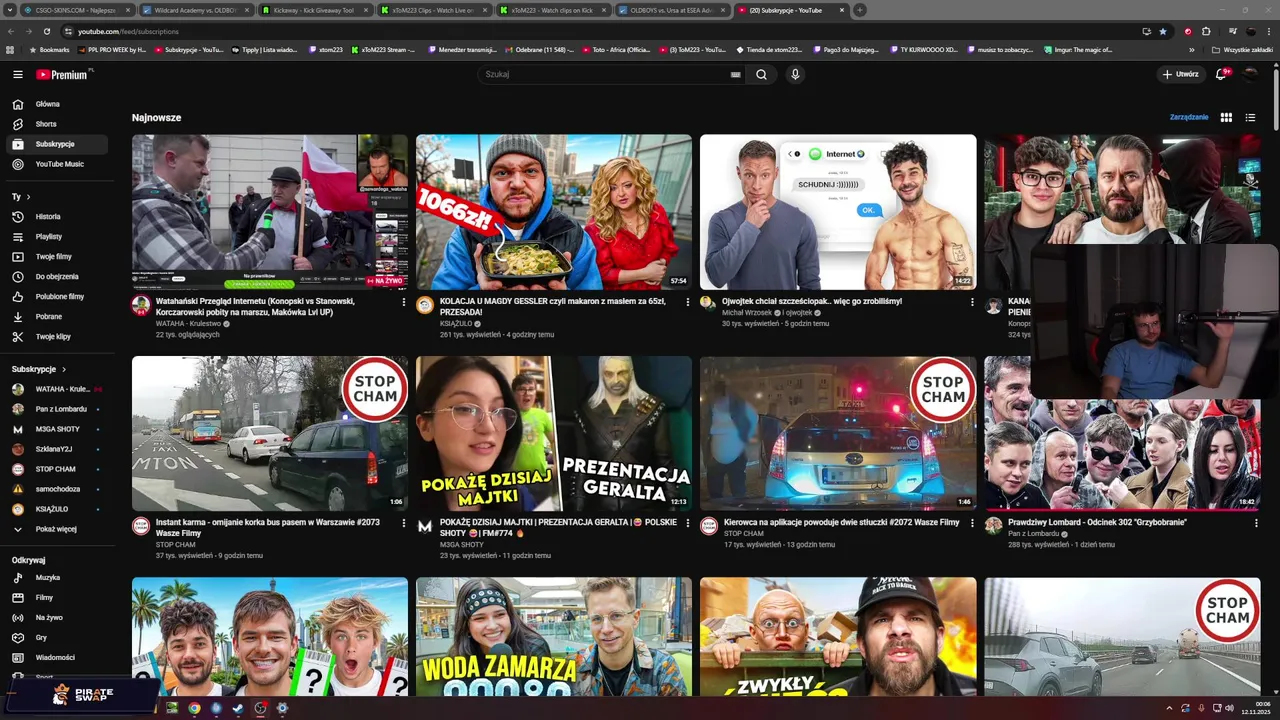The image size is (1280, 720).
Task: Reload the page in browser toolbar
Action: [46, 31]
